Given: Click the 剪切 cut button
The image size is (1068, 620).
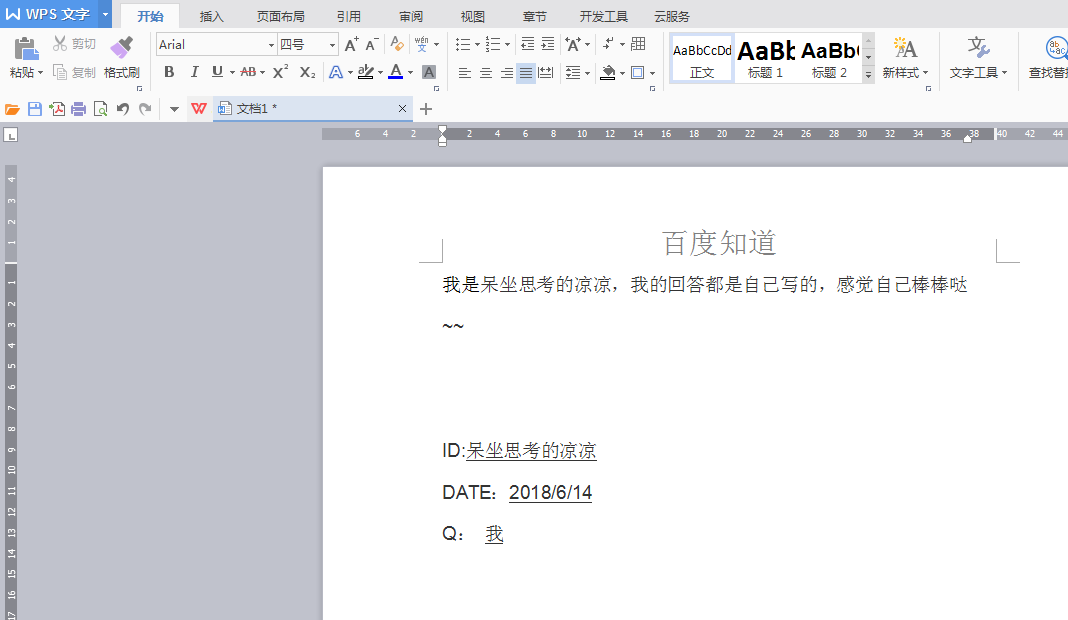Looking at the screenshot, I should click(x=74, y=44).
